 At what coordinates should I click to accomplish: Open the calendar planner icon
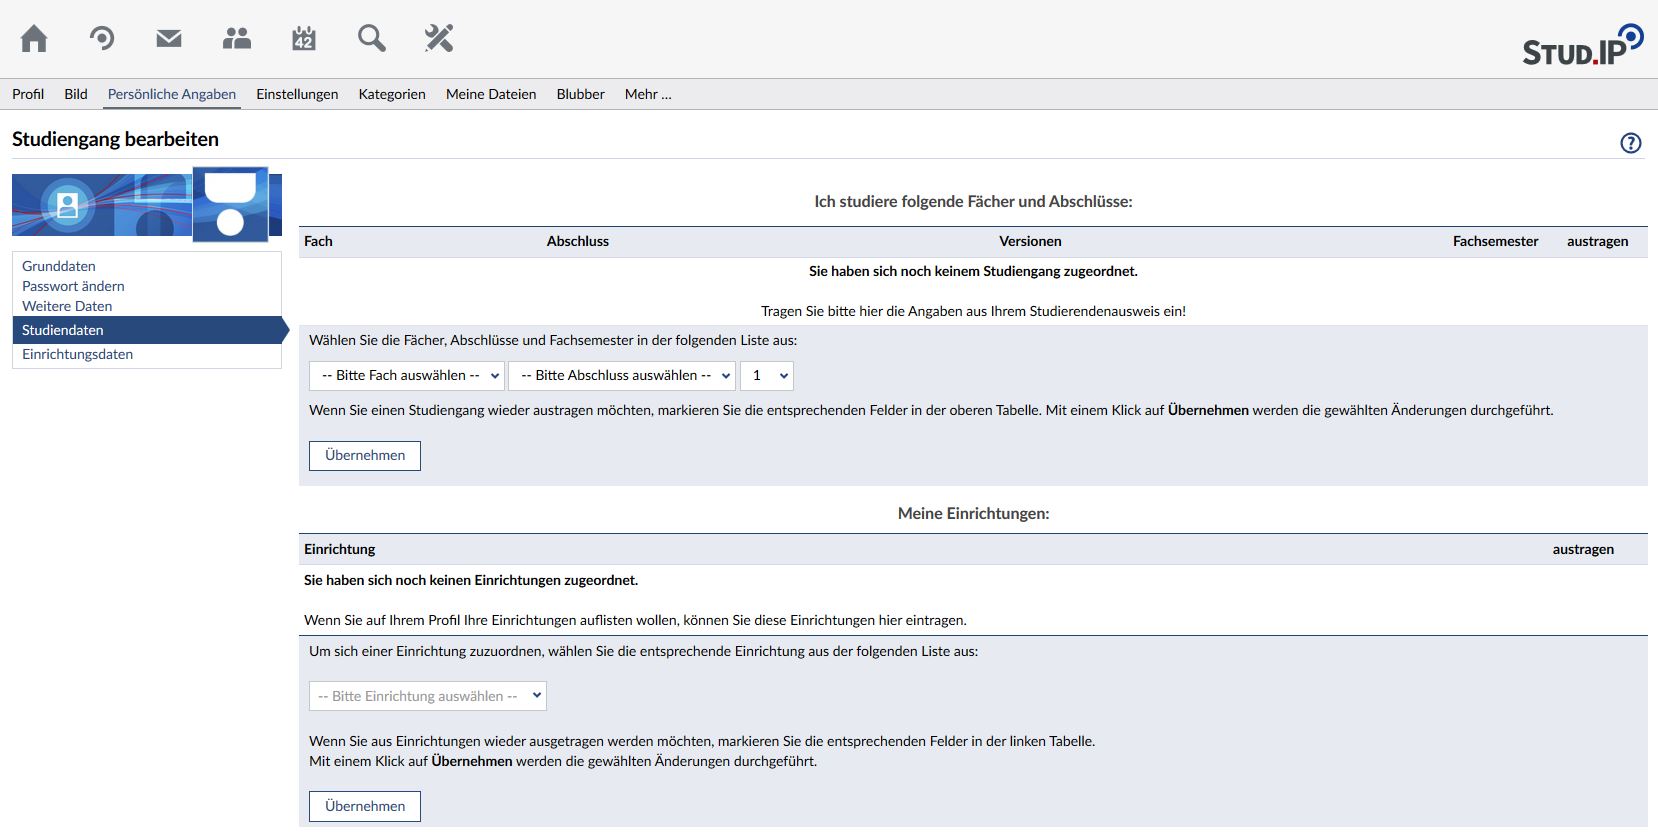[x=304, y=39]
